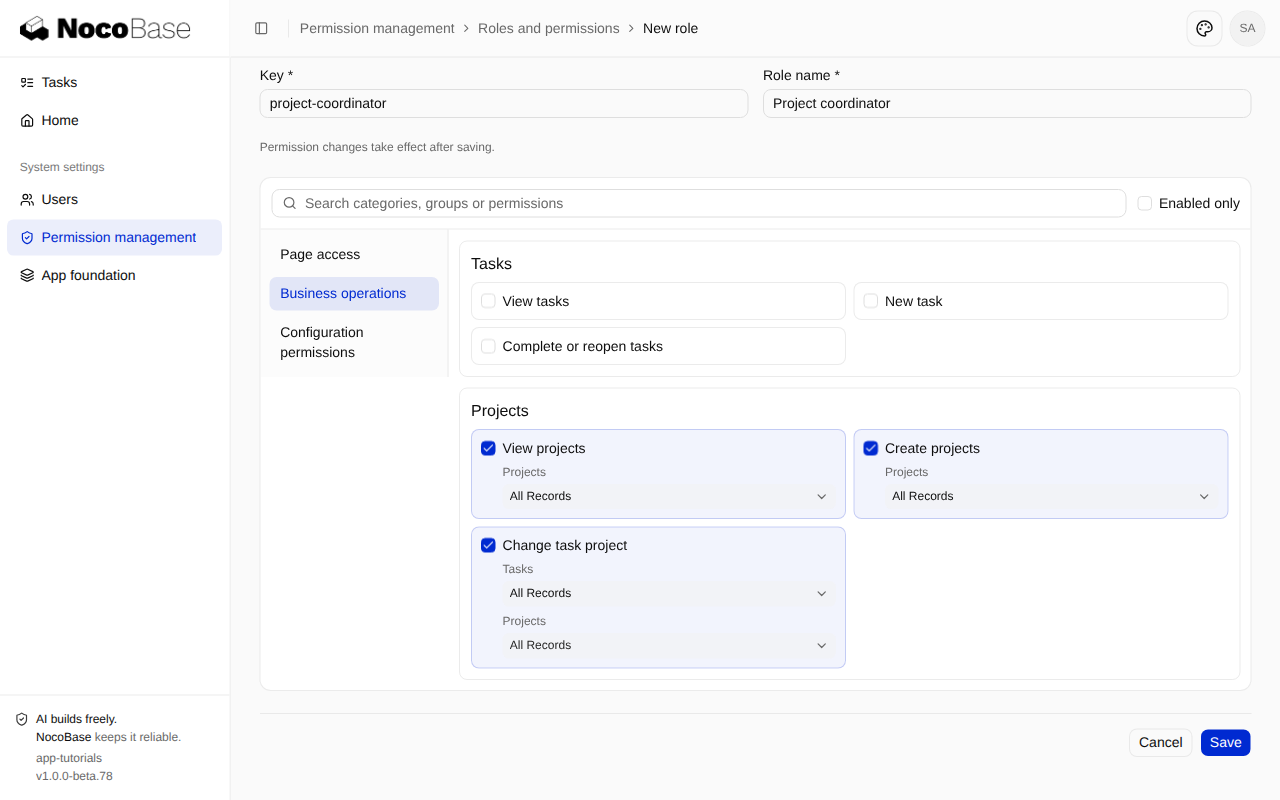Open Users in the sidebar
The image size is (1280, 800).
coord(114,199)
